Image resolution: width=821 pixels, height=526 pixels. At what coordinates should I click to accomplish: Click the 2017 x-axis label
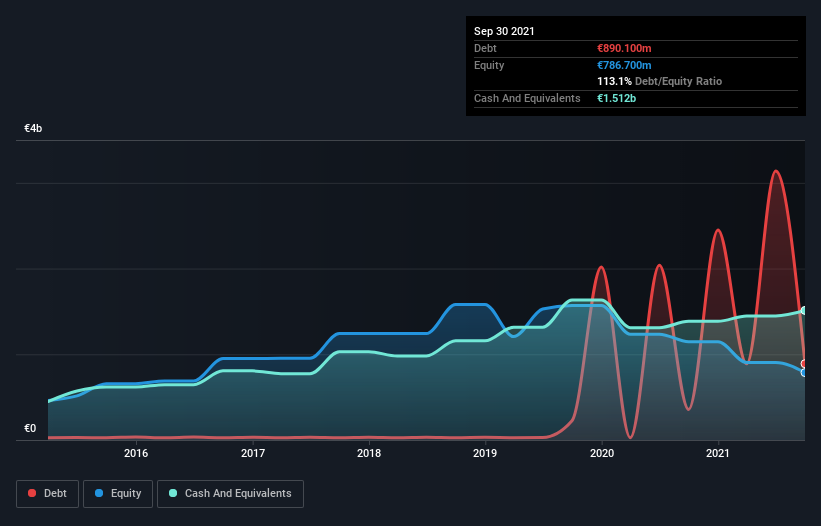click(x=253, y=453)
